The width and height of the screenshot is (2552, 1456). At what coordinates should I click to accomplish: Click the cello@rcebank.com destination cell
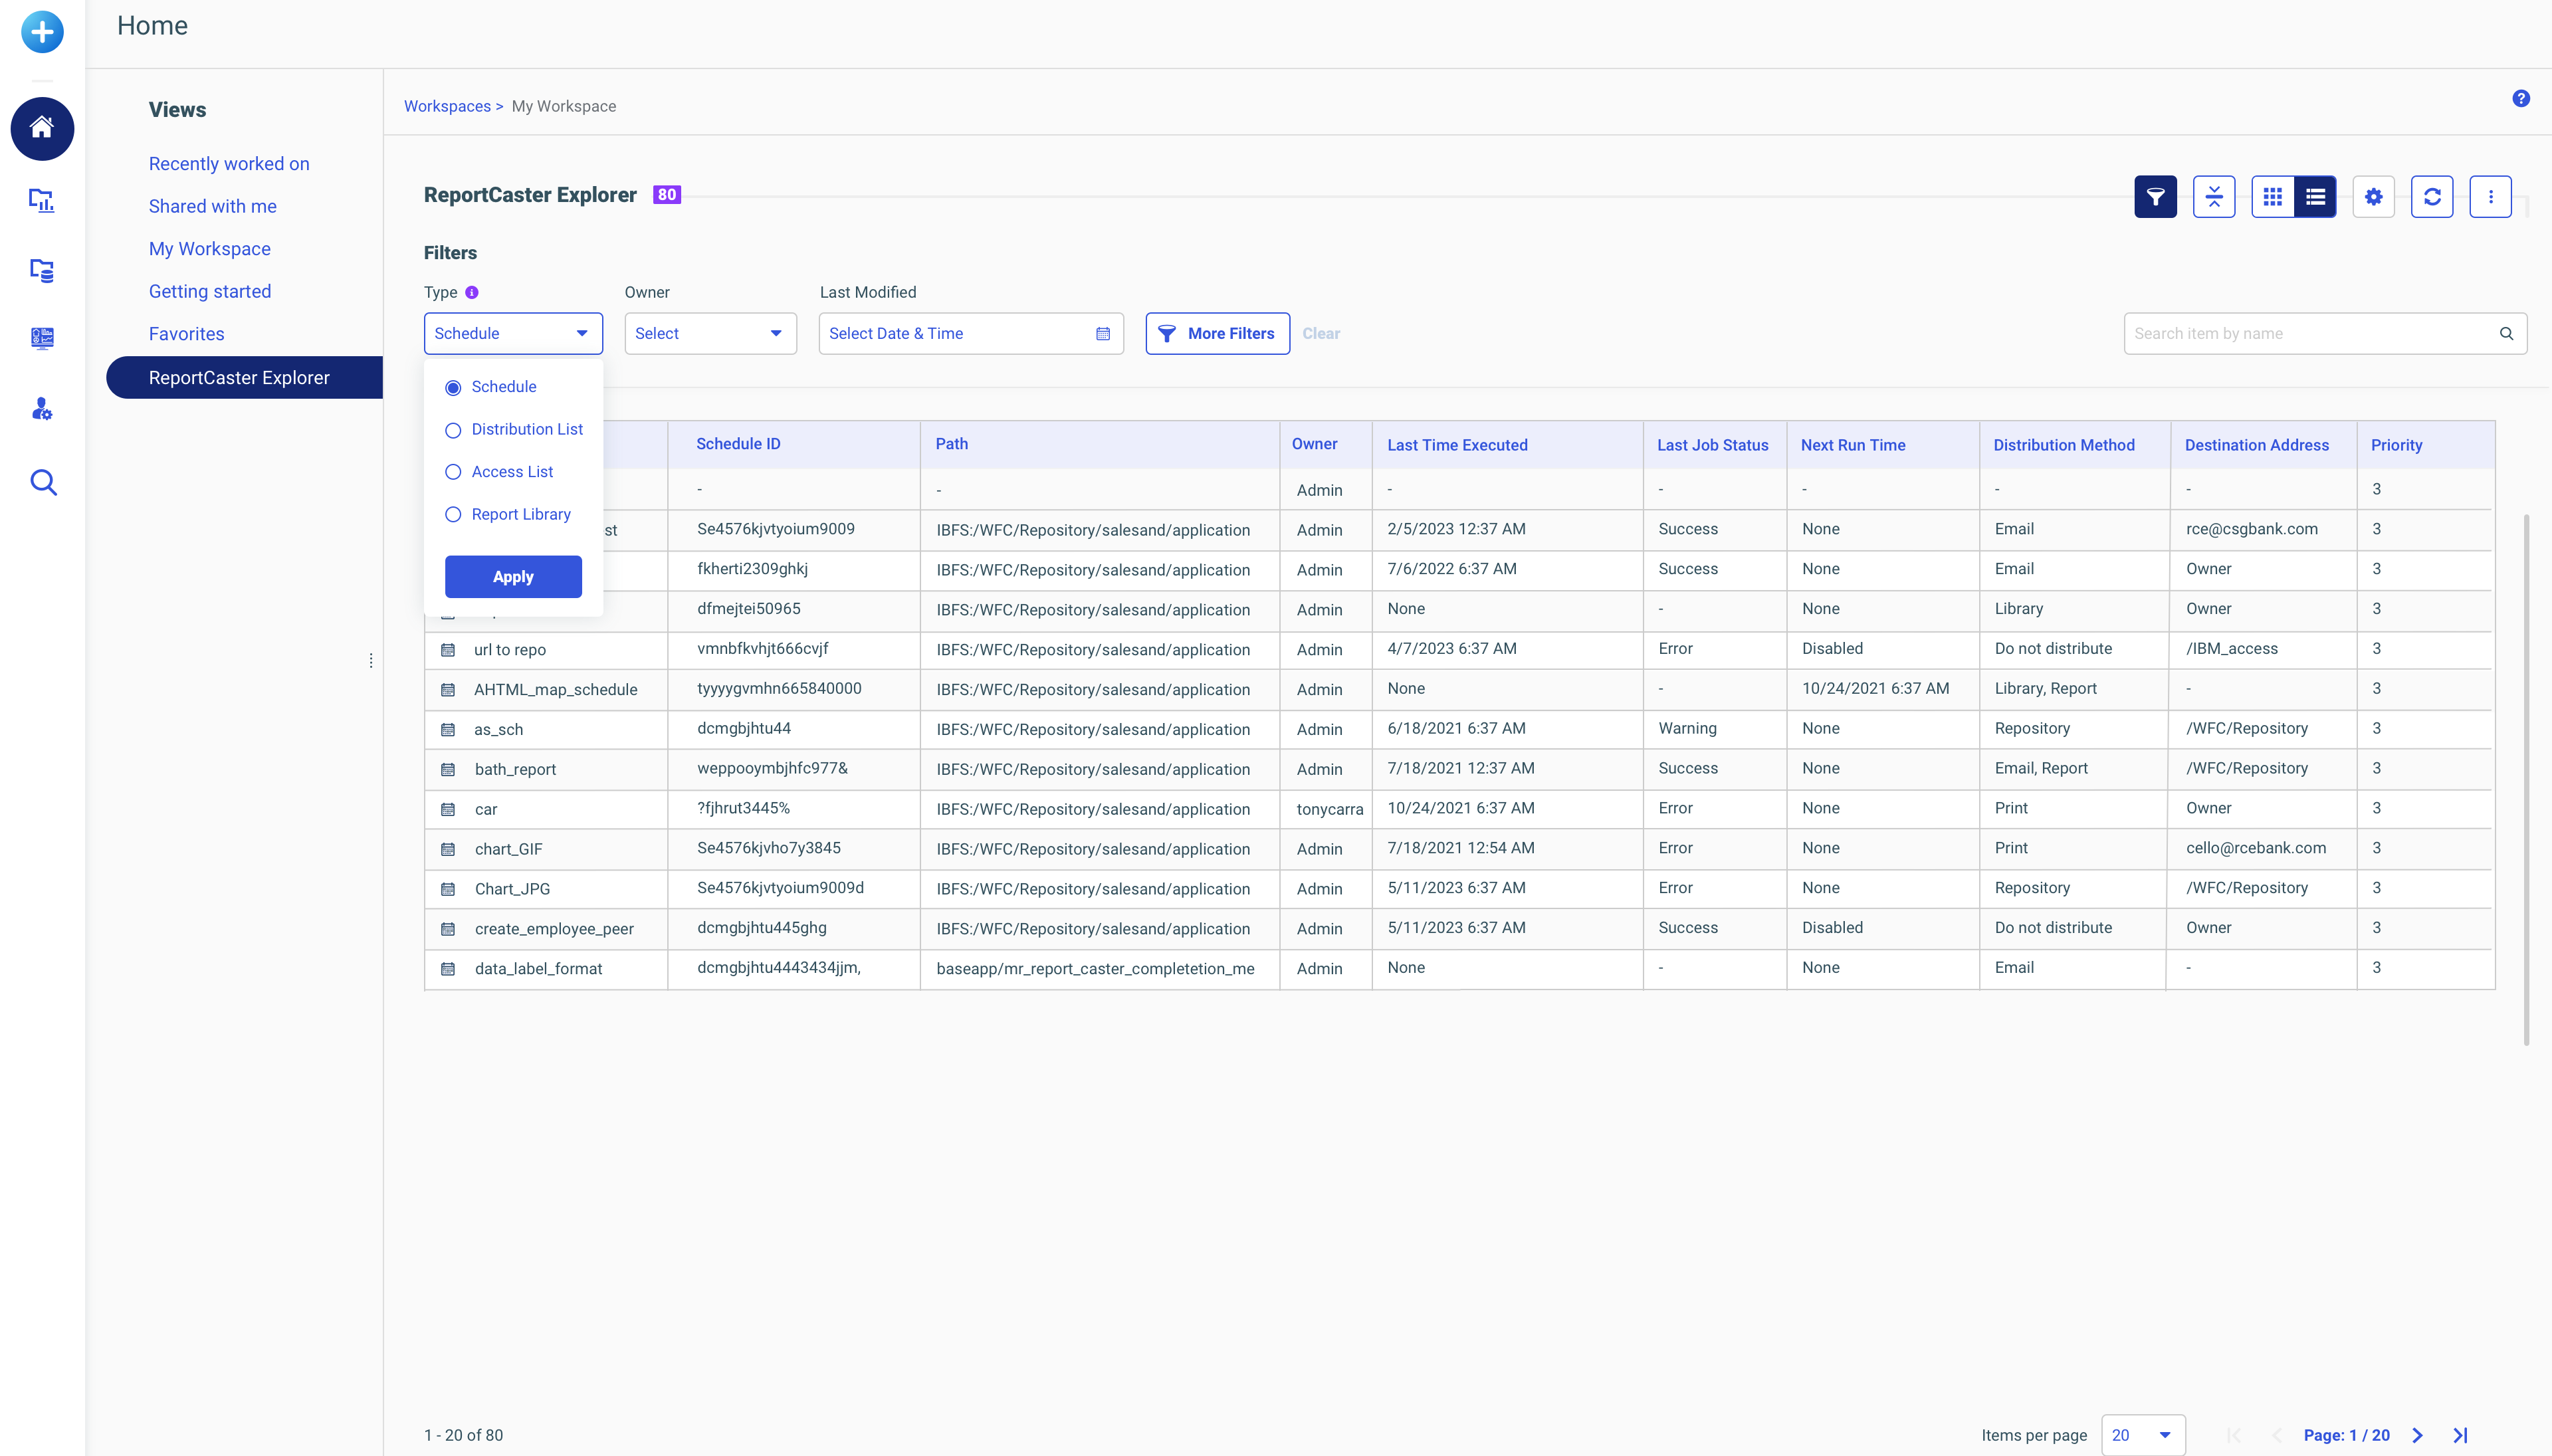coord(2255,848)
